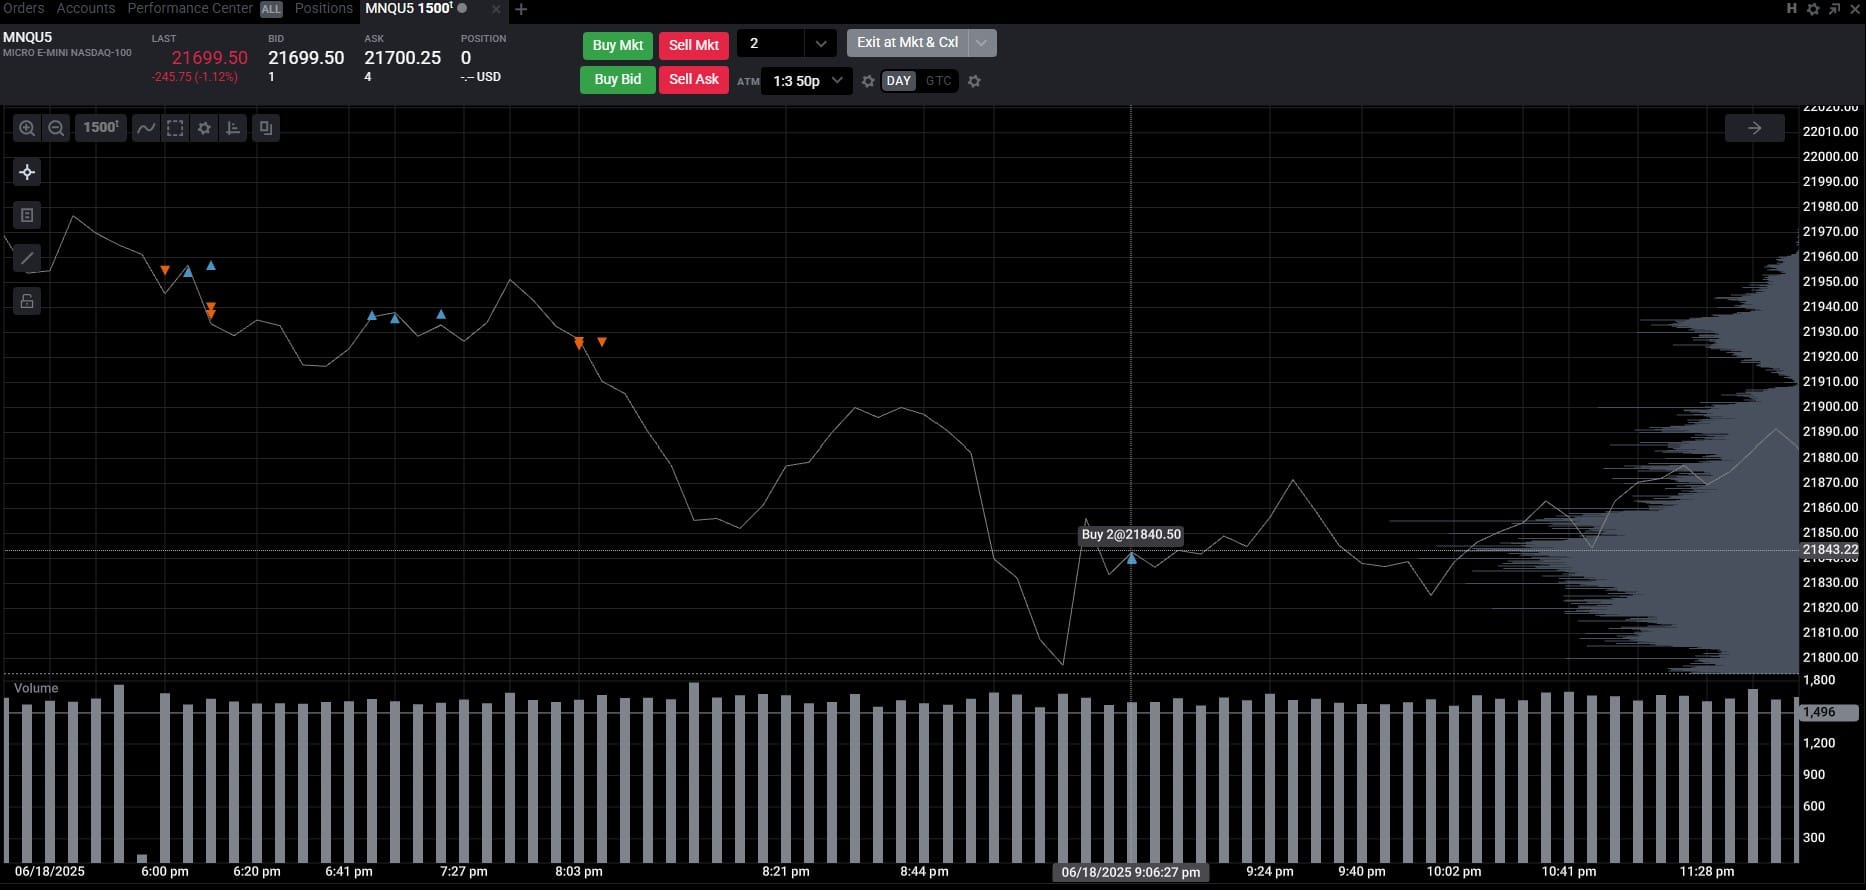Click the ask price 21700.25
Viewport: 1866px width, 890px height.
coord(403,58)
